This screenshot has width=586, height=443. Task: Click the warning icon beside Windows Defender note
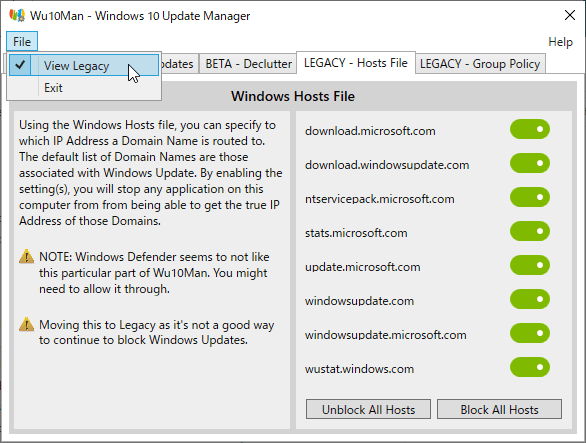[x=27, y=257]
